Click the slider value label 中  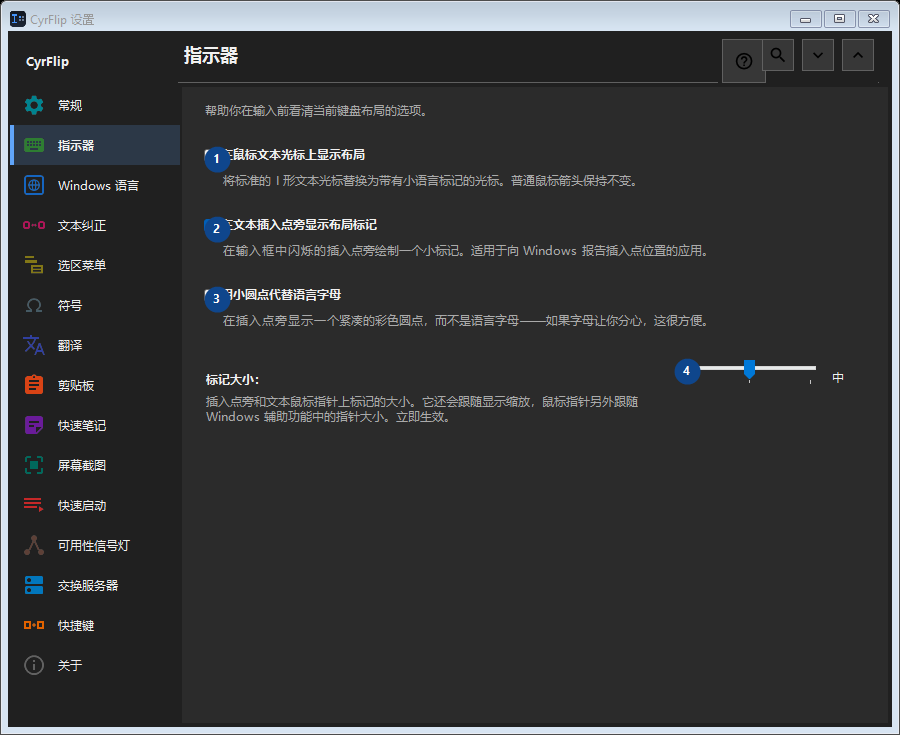click(838, 378)
